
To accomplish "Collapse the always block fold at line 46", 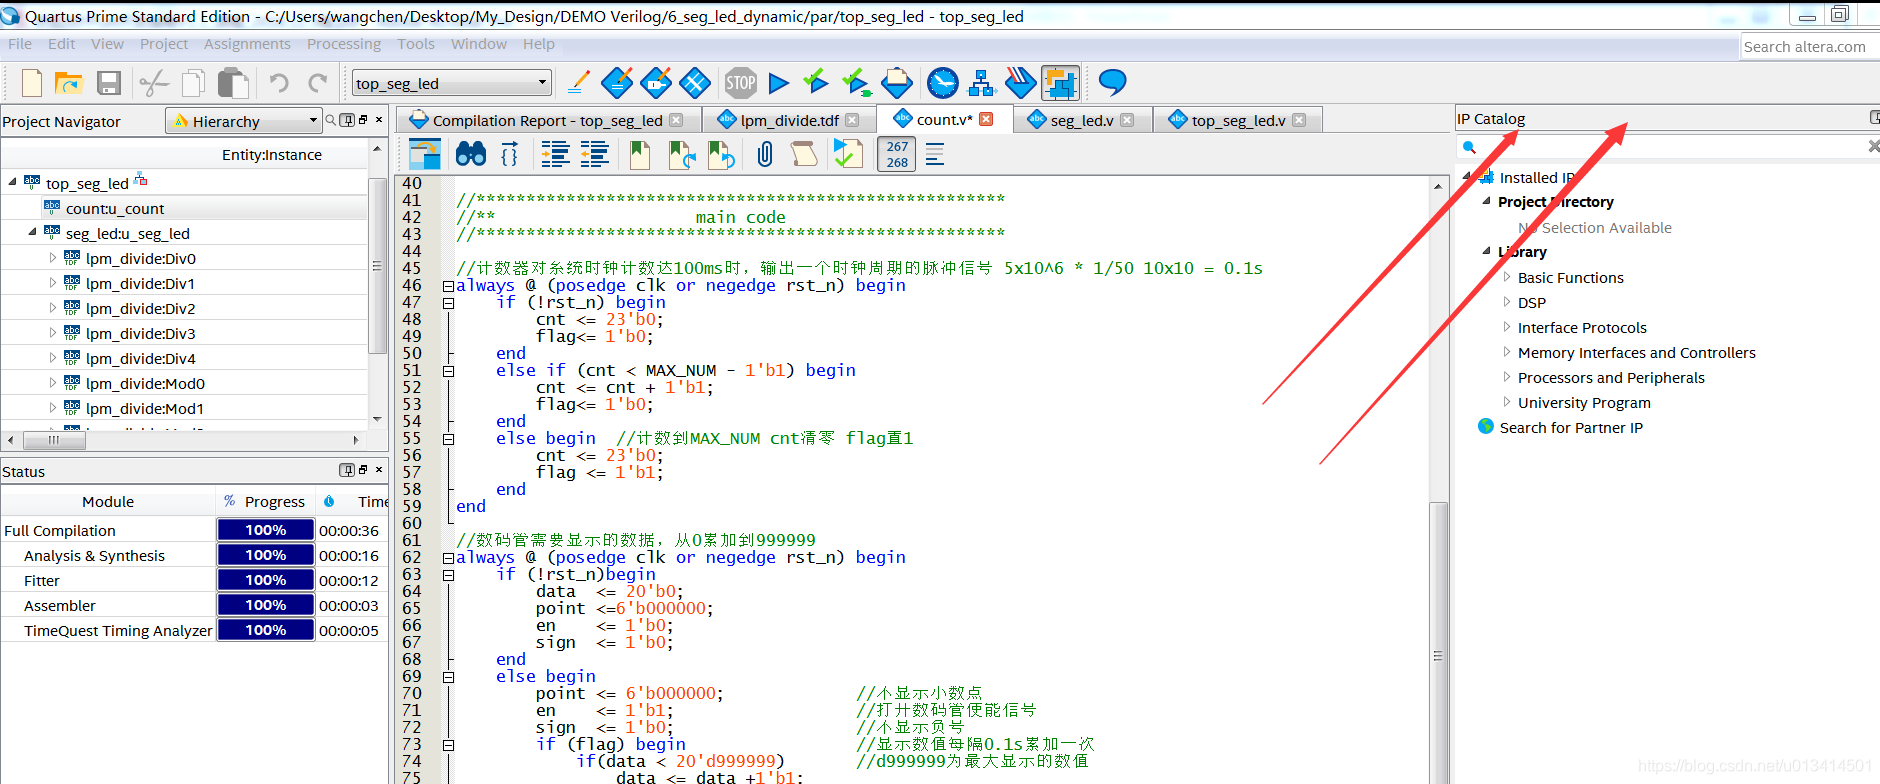I will (x=448, y=286).
